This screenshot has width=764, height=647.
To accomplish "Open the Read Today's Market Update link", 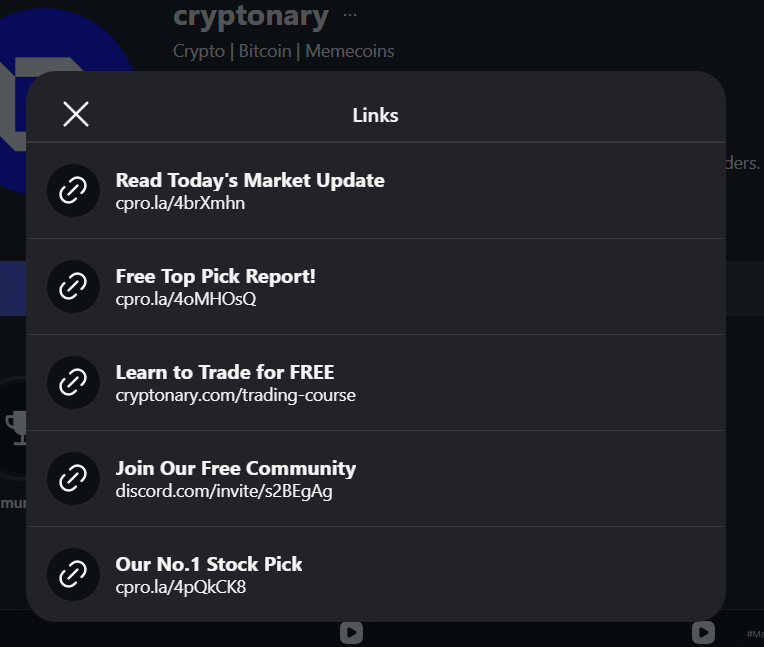I will point(250,180).
